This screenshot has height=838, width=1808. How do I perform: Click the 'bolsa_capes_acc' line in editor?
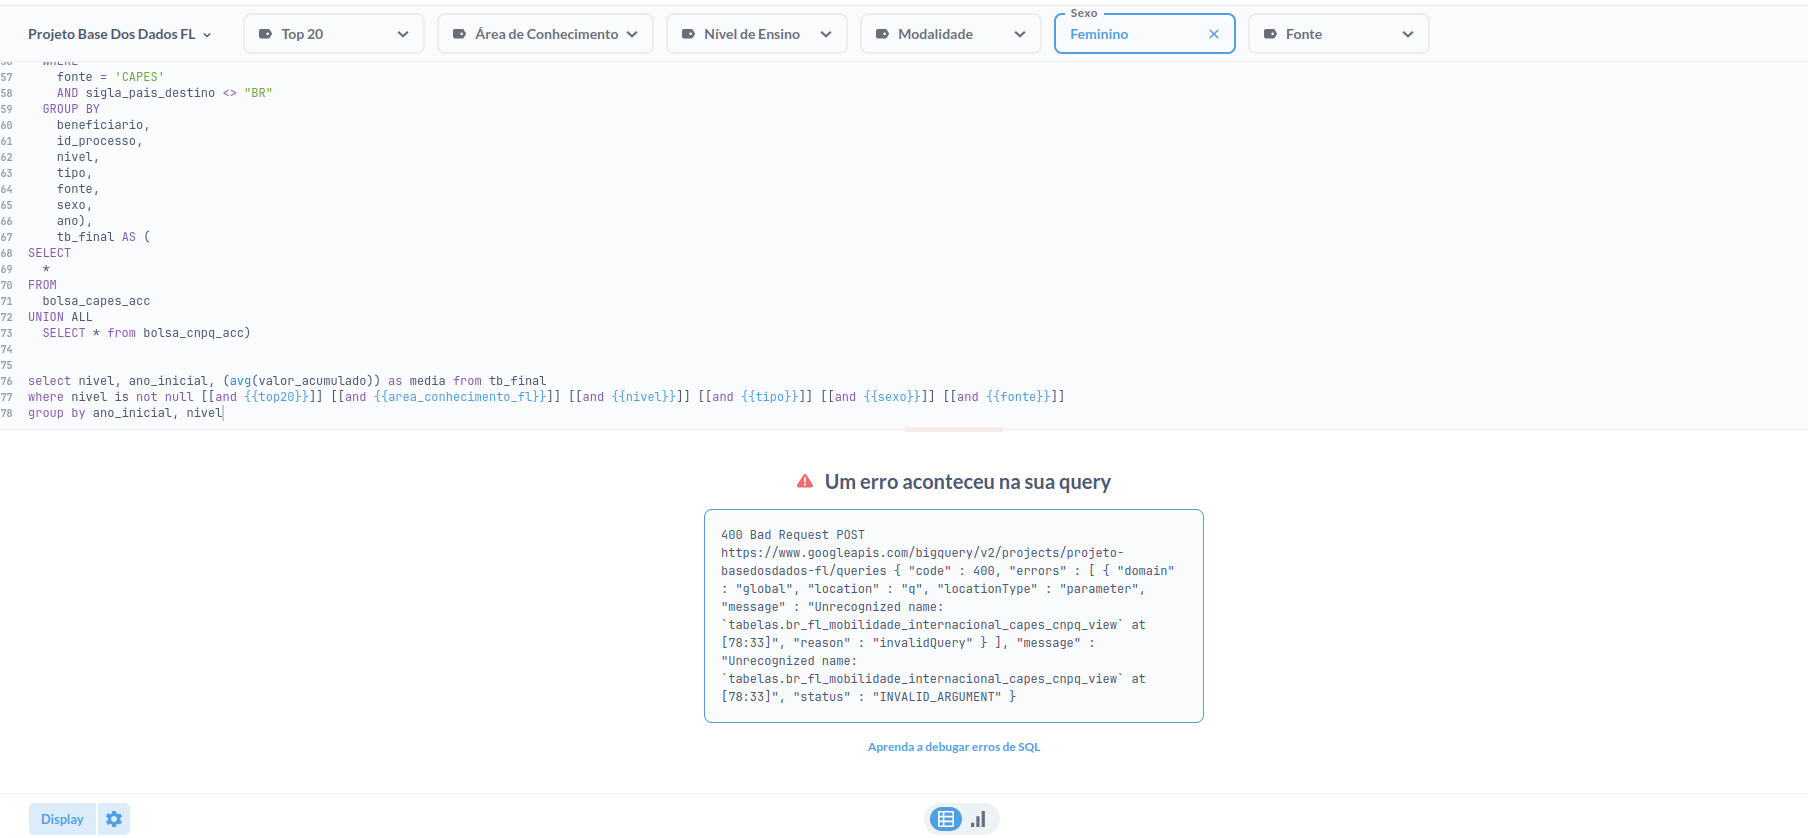[96, 301]
